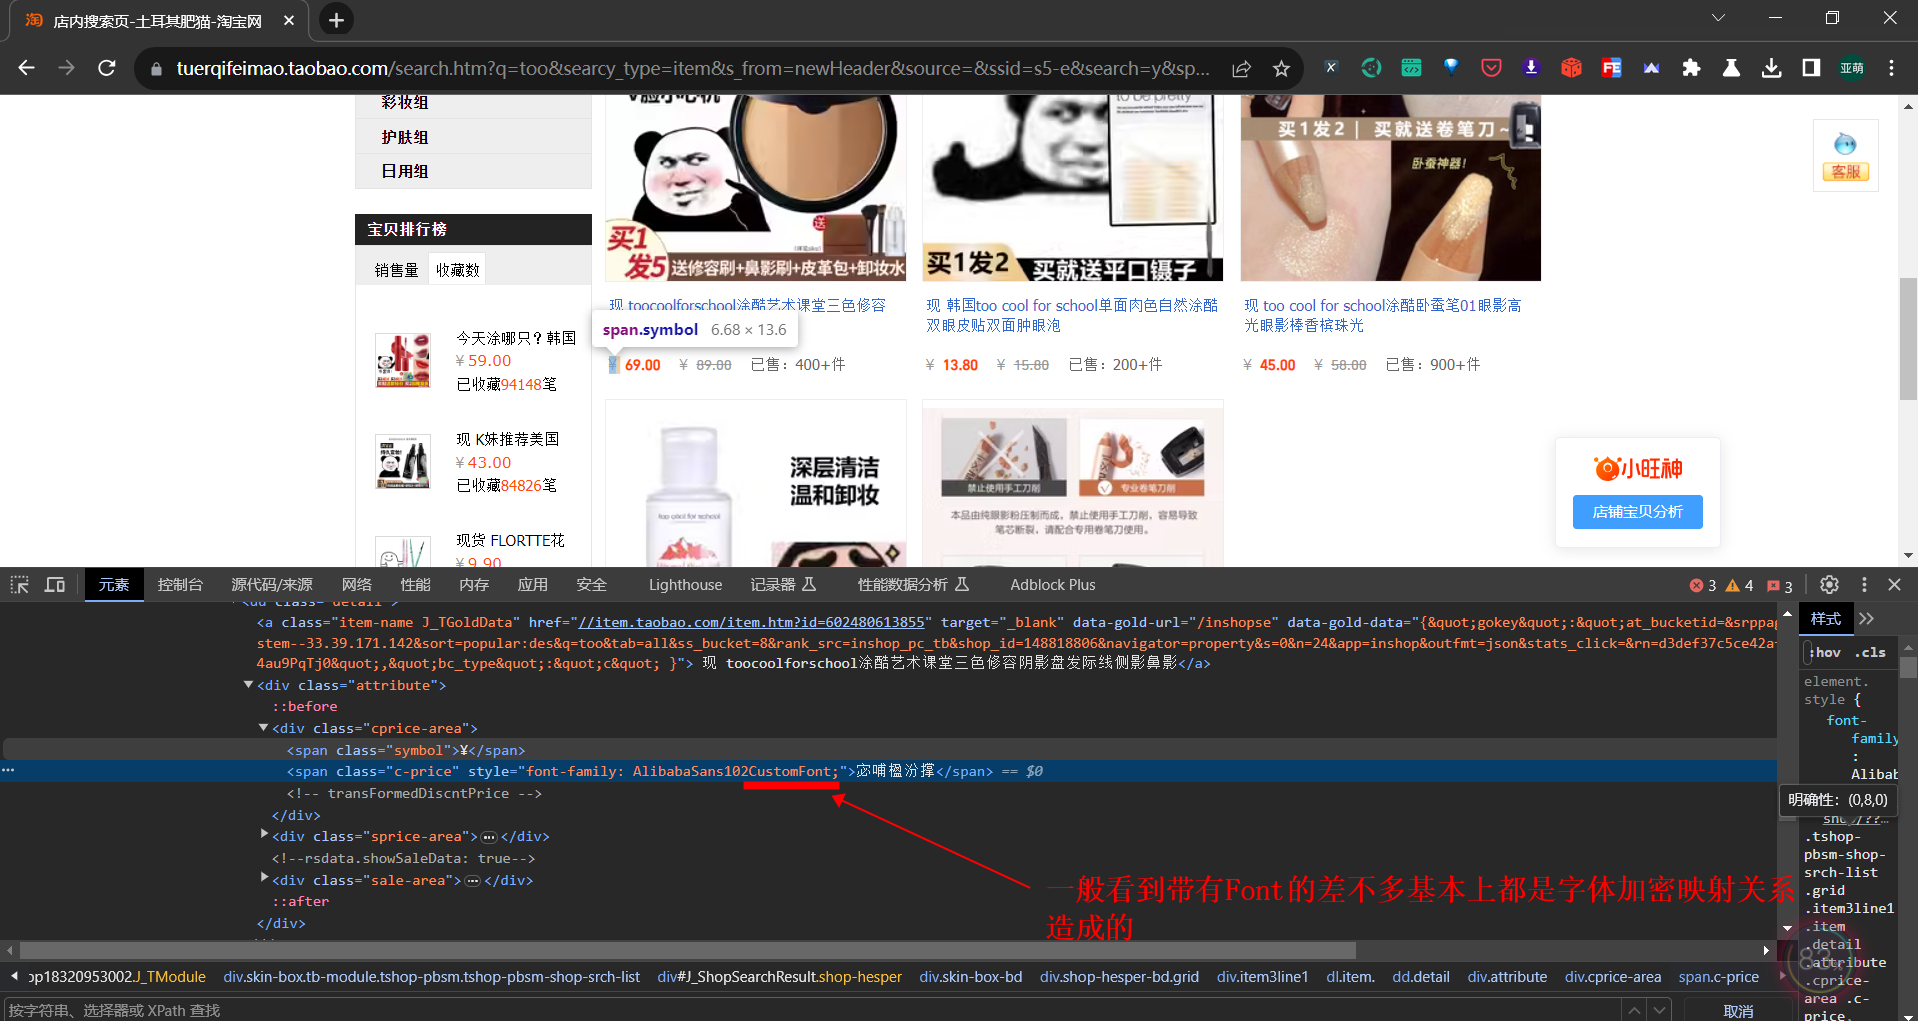Open a new browser tab
The width and height of the screenshot is (1918, 1021).
pos(336,20)
